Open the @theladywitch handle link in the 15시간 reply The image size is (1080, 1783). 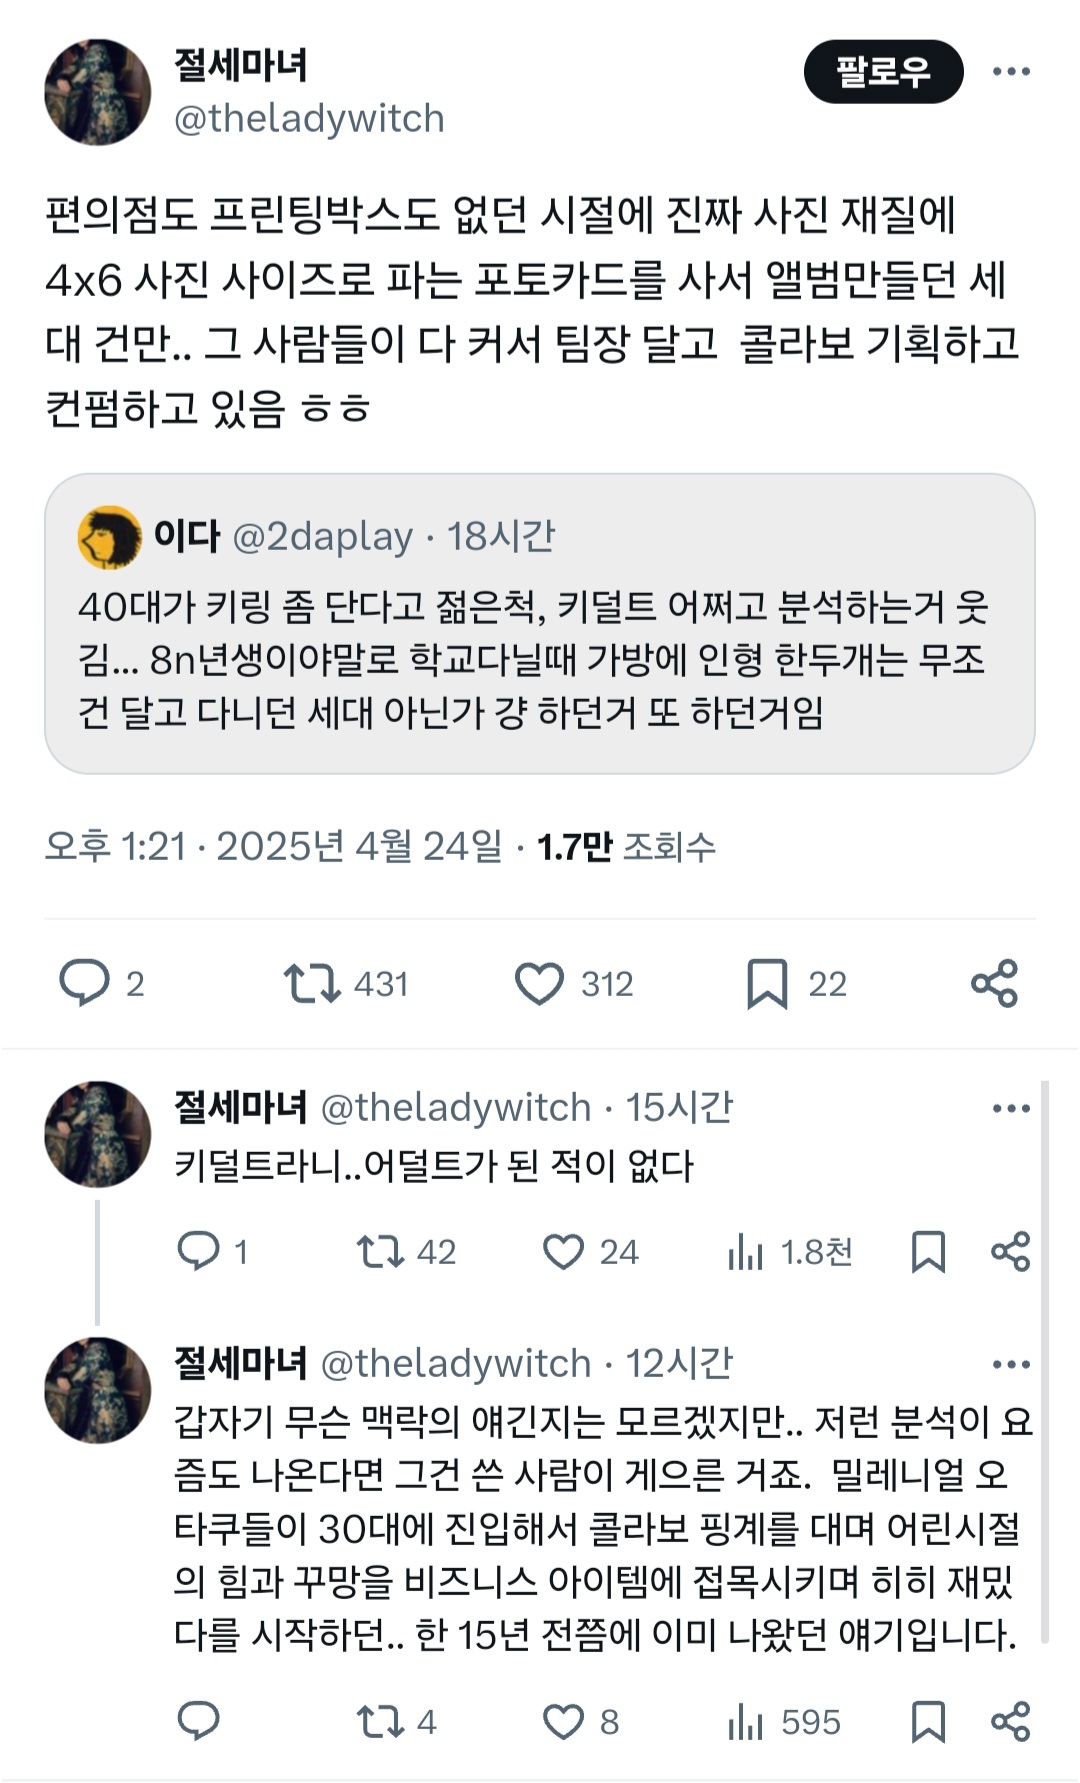click(456, 1107)
